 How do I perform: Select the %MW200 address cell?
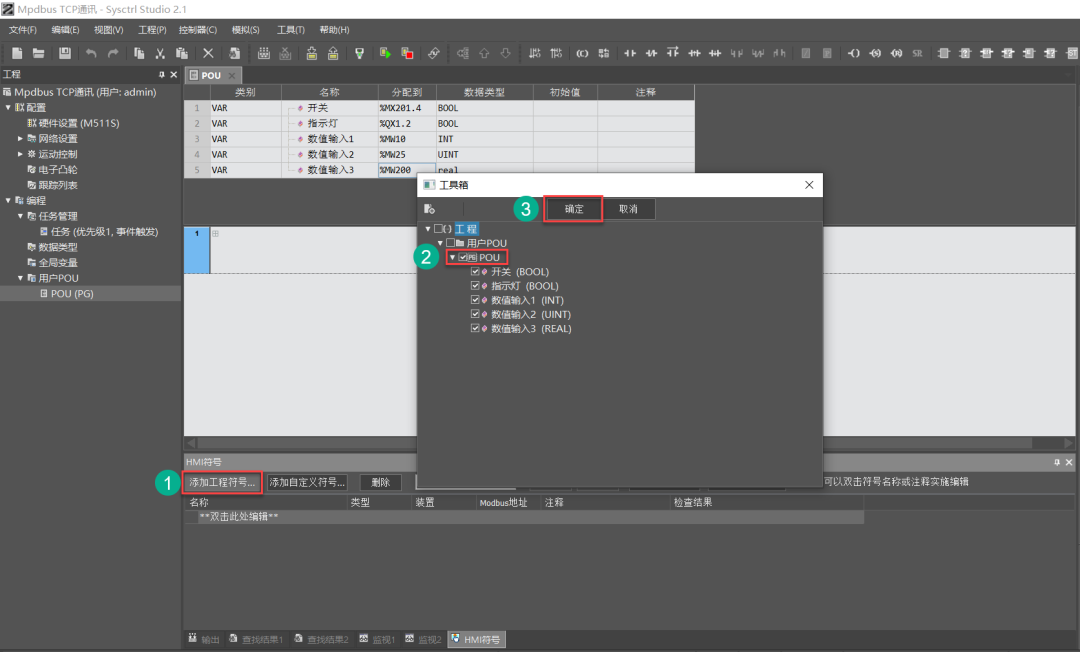(x=407, y=170)
